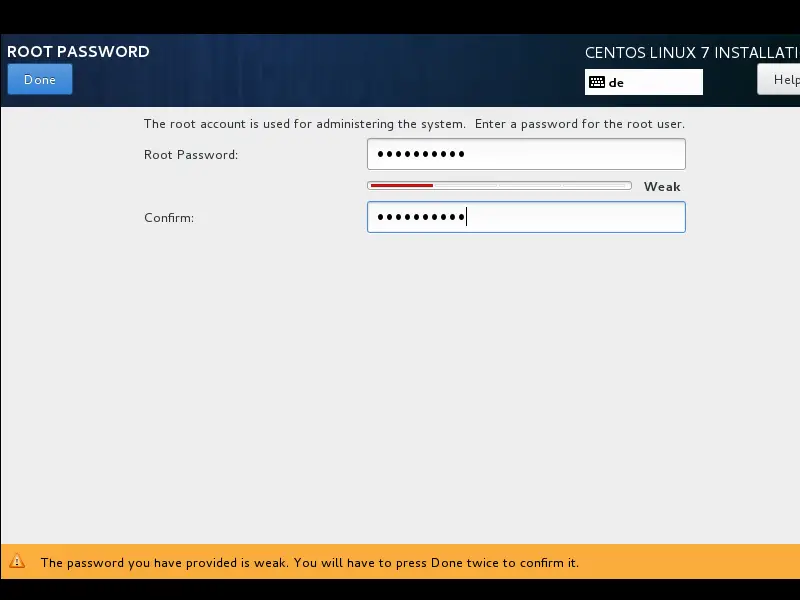
Task: Click the keyboard icon beside de
Action: (x=596, y=82)
